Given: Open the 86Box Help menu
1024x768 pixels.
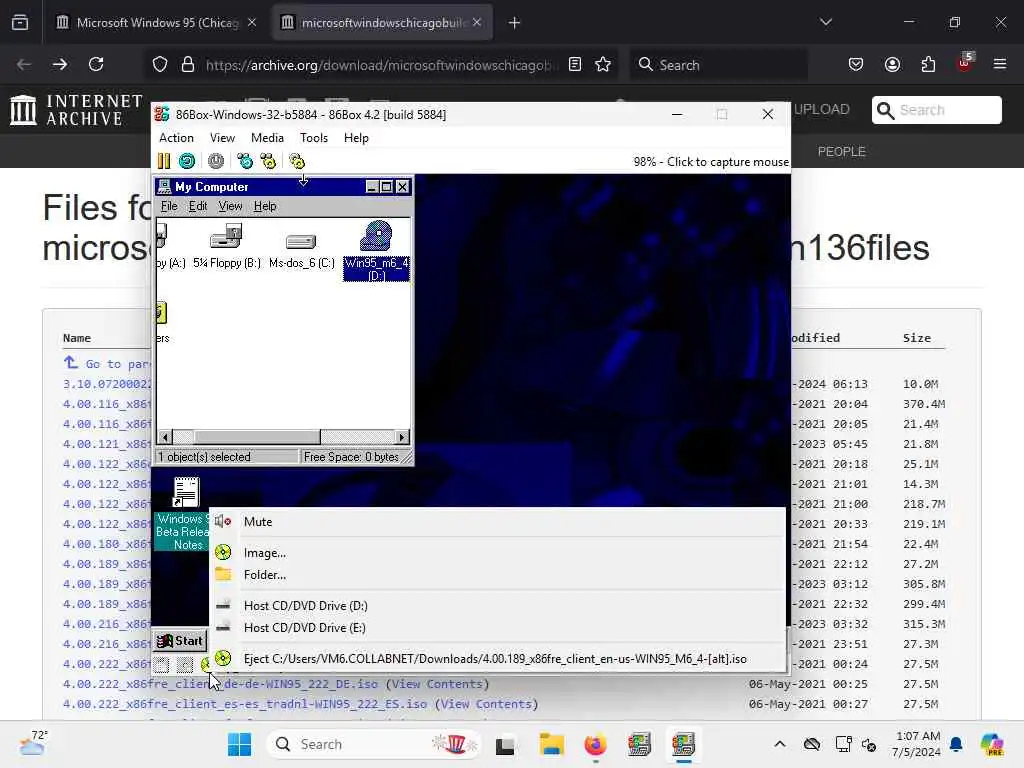Looking at the screenshot, I should tap(356, 138).
